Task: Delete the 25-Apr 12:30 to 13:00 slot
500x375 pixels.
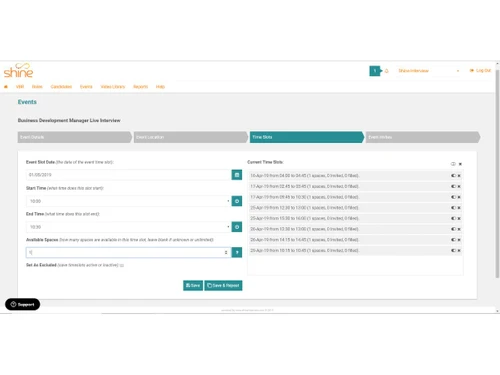Action: pos(459,208)
